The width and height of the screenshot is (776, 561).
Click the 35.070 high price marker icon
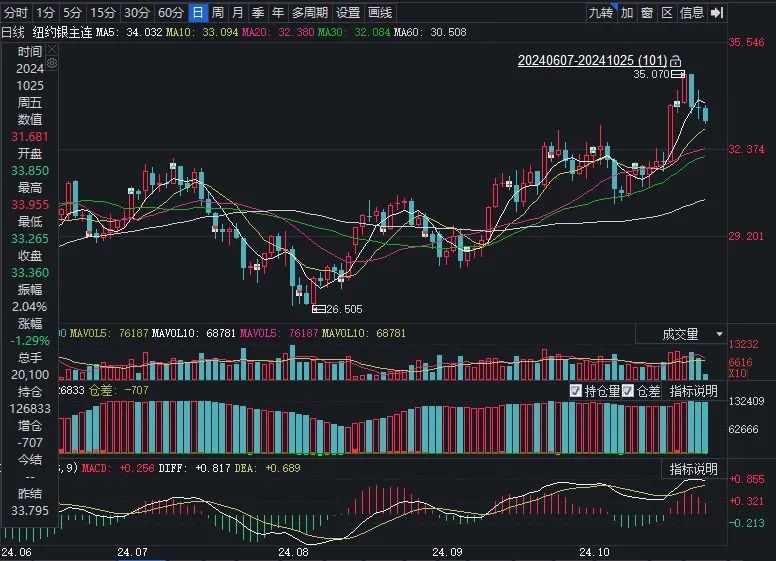click(x=678, y=74)
